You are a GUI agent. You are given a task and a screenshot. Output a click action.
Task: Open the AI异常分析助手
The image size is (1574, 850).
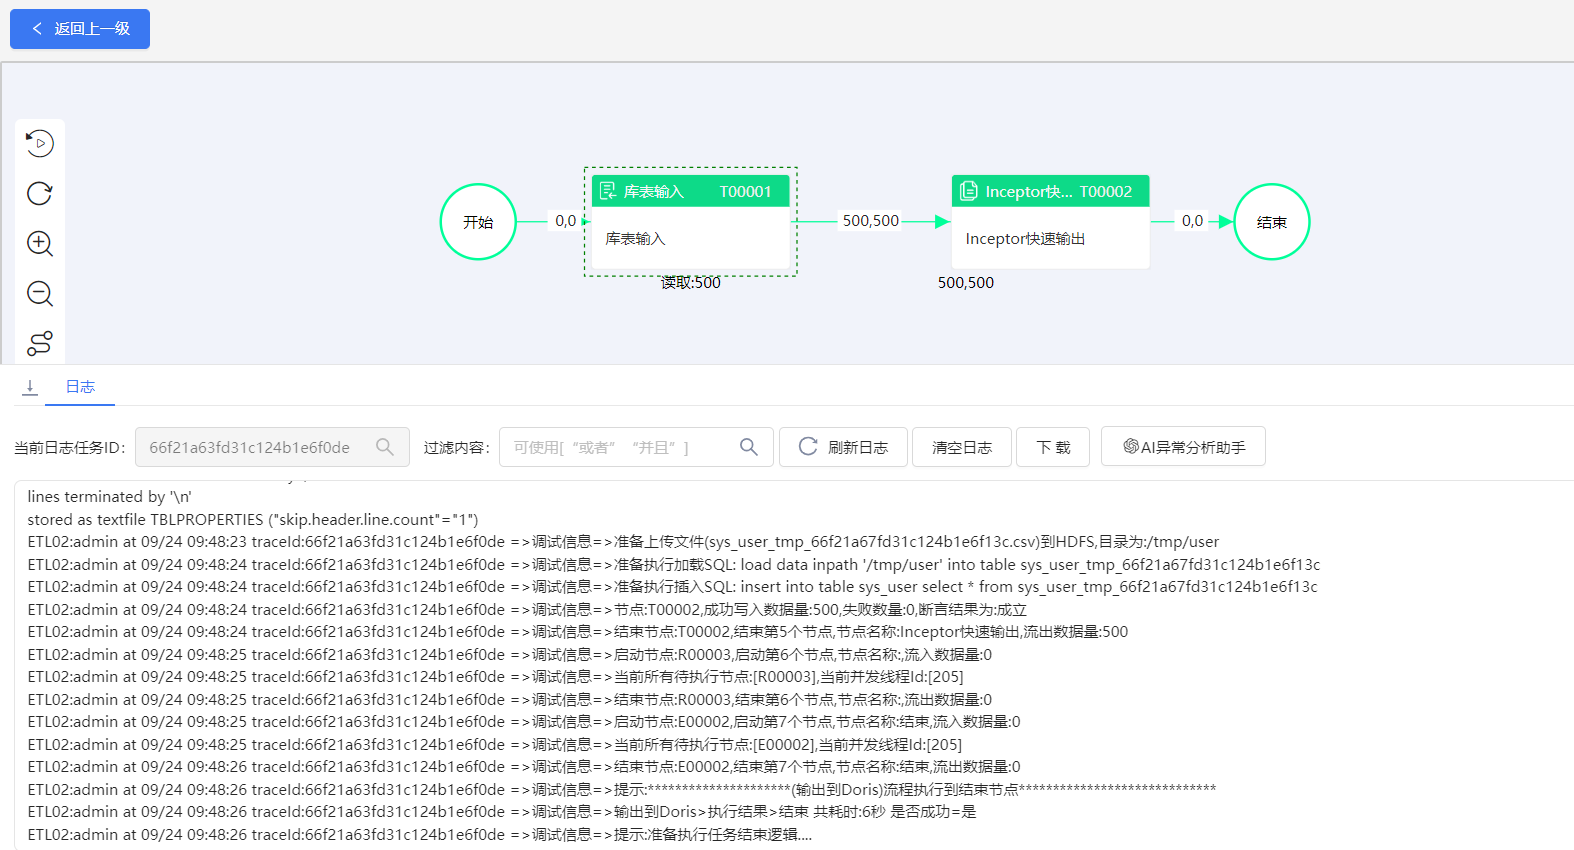tap(1183, 447)
